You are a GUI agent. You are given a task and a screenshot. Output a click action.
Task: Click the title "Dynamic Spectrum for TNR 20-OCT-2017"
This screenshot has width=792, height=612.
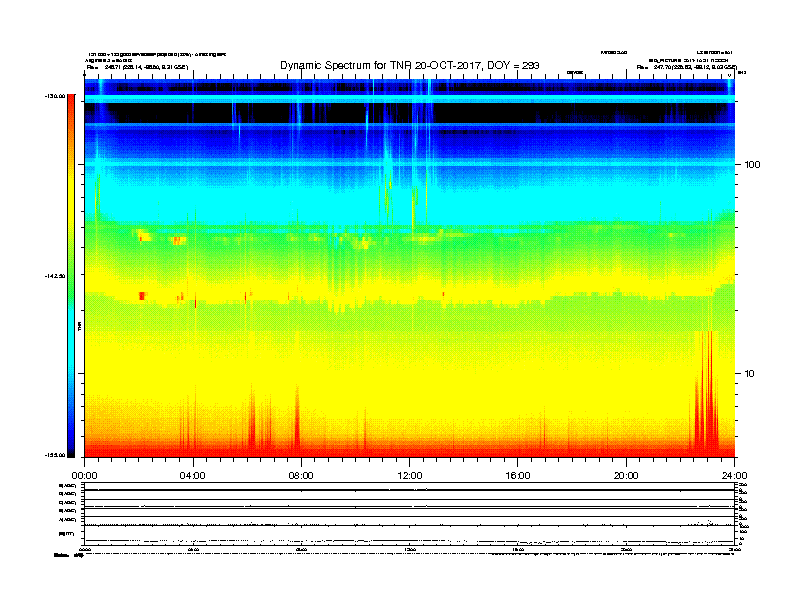380,66
